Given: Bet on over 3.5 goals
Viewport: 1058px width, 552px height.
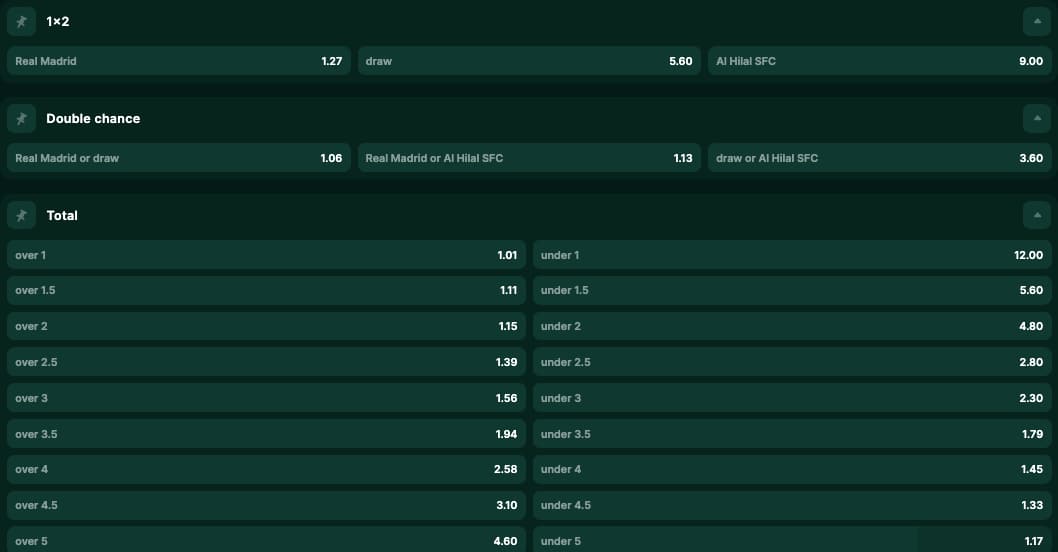Looking at the screenshot, I should pos(267,434).
